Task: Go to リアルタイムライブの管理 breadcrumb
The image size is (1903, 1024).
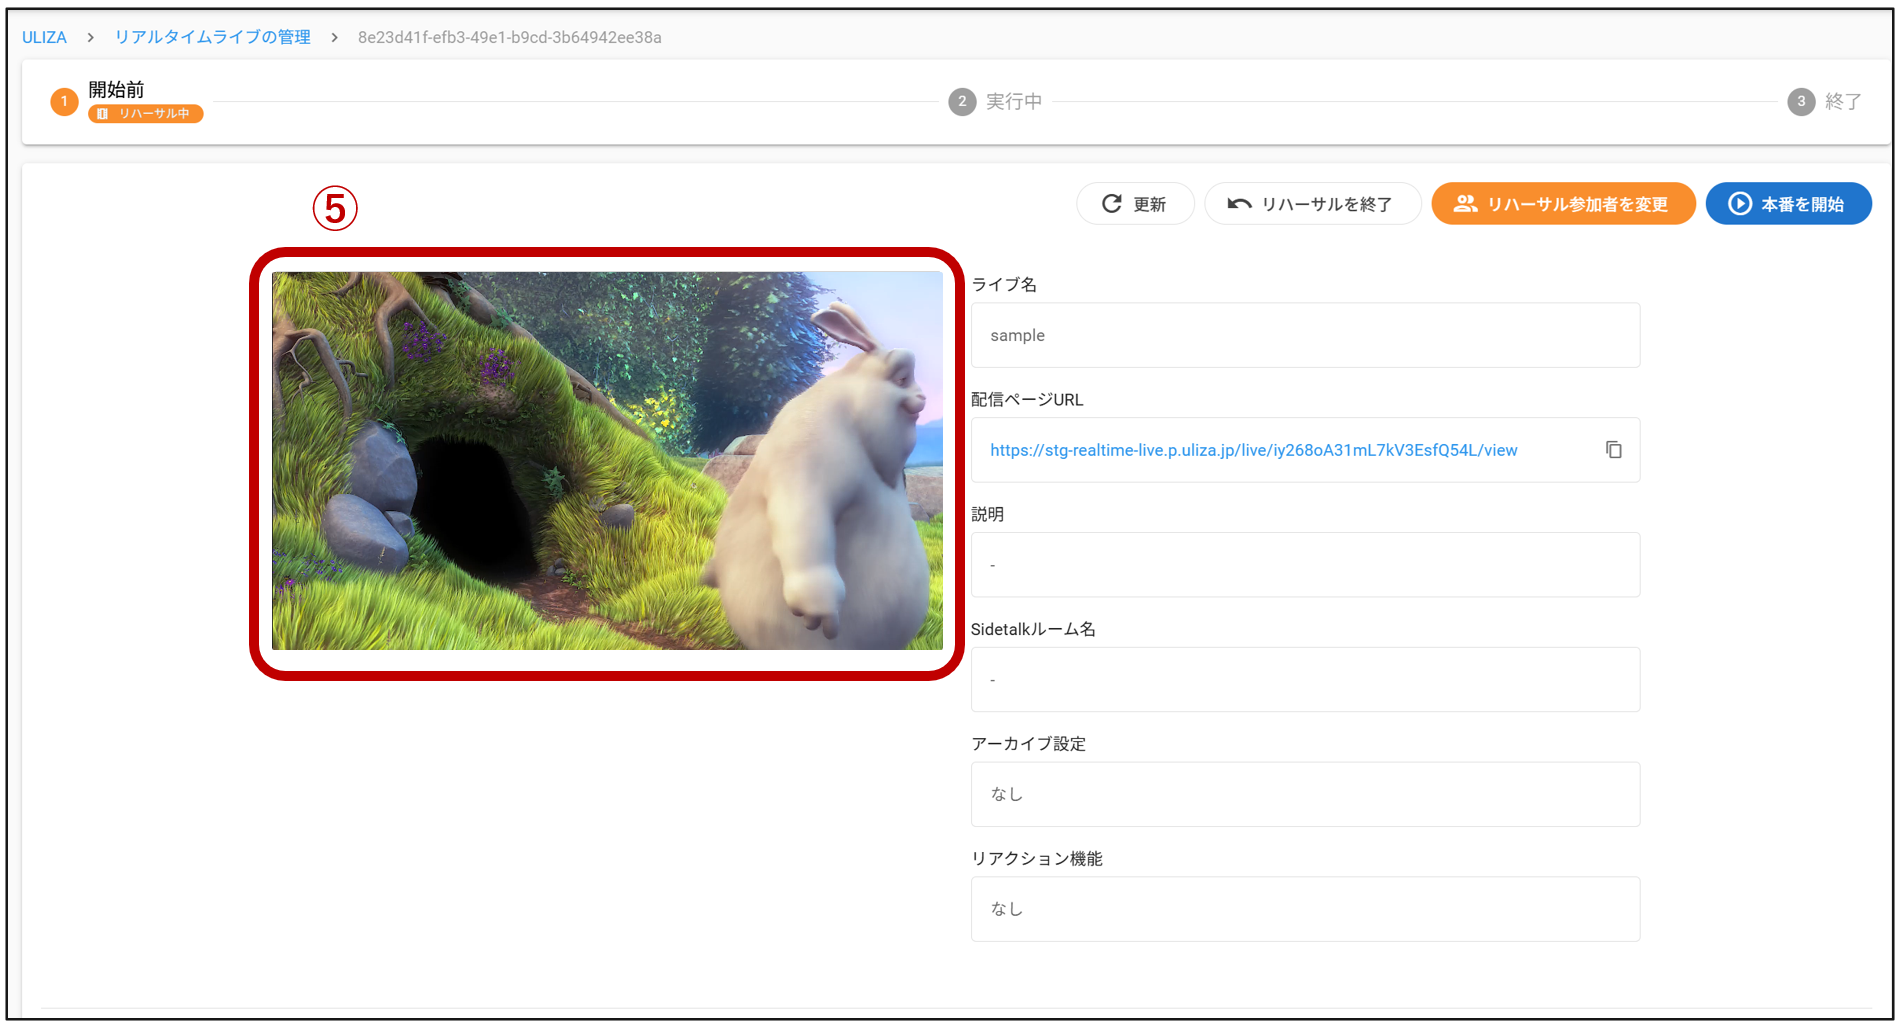Action: click(212, 37)
